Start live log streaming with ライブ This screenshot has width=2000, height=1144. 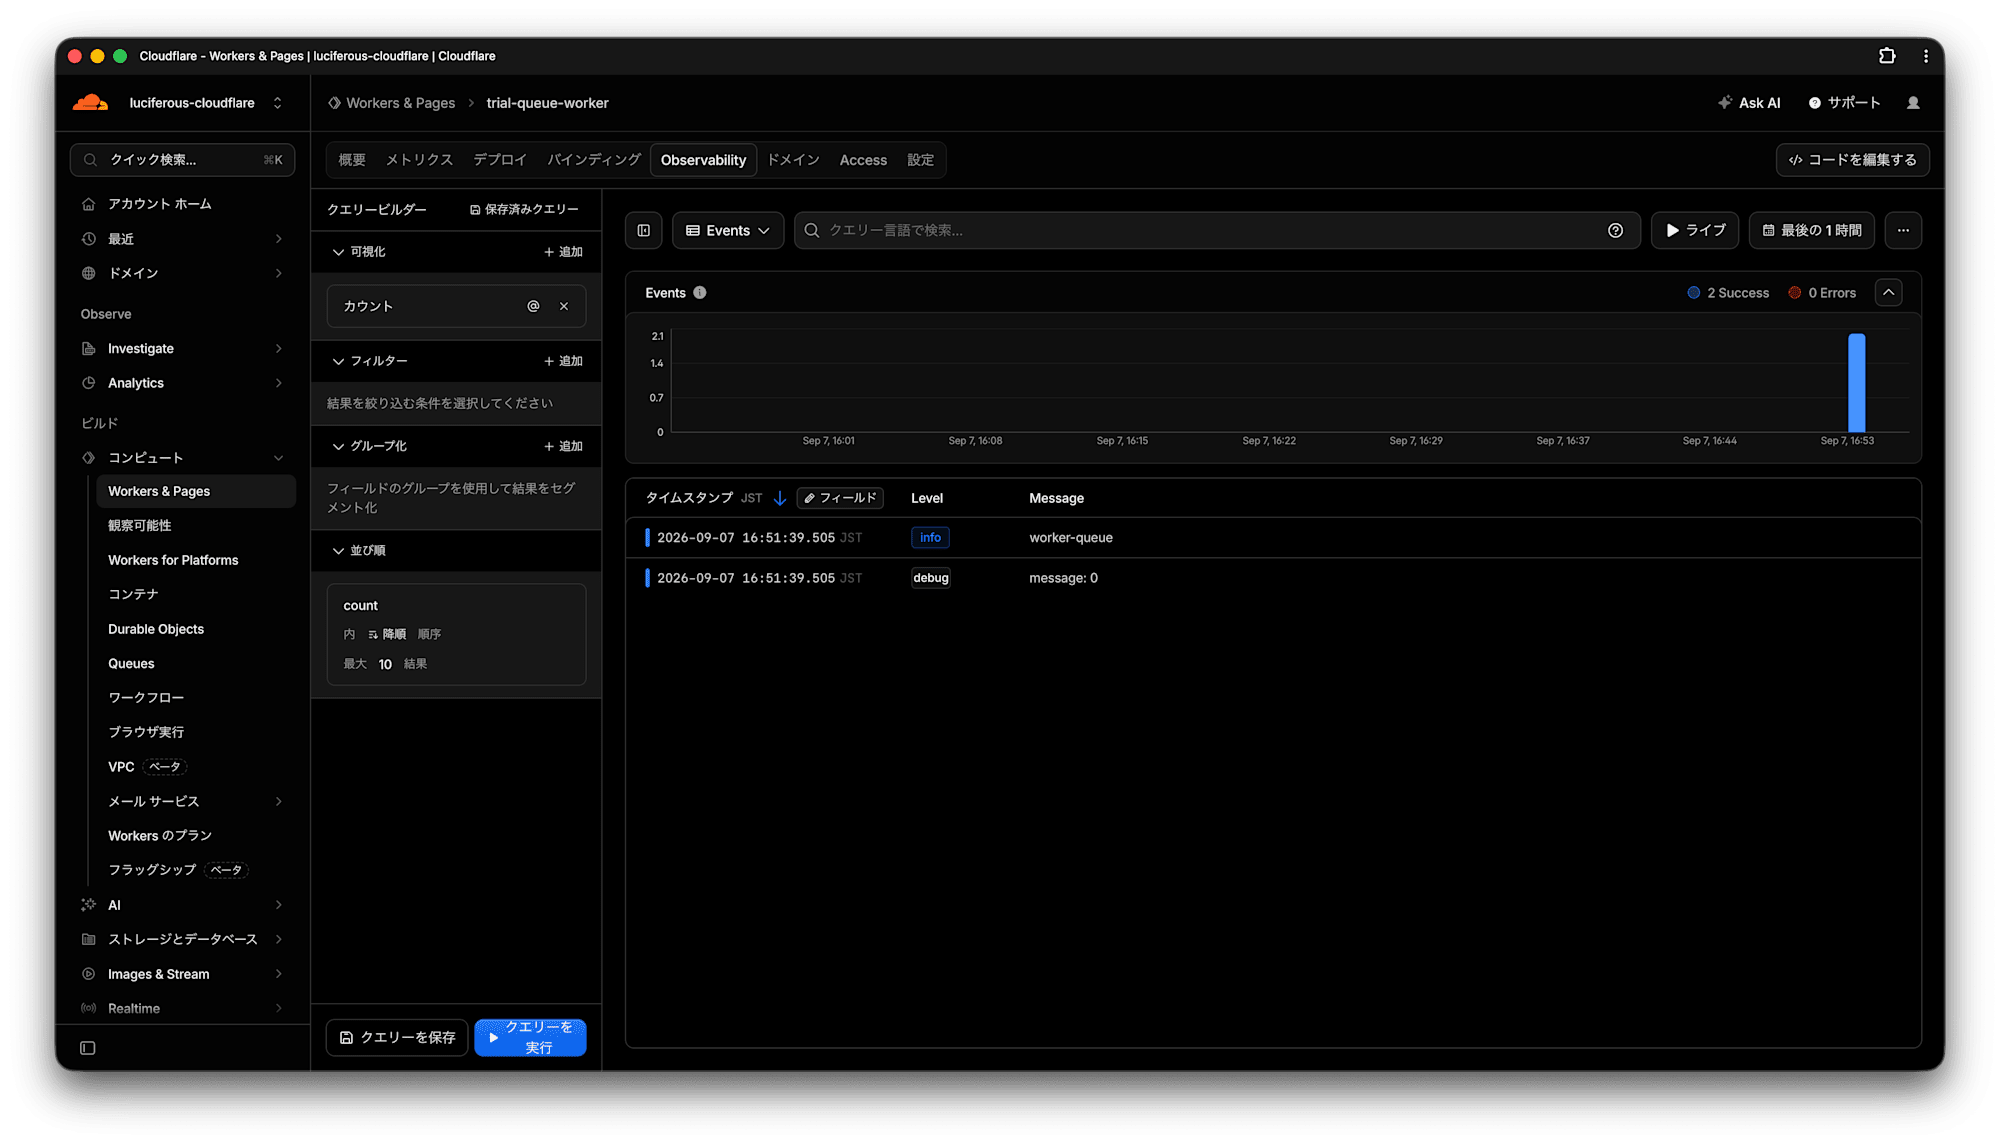1695,230
